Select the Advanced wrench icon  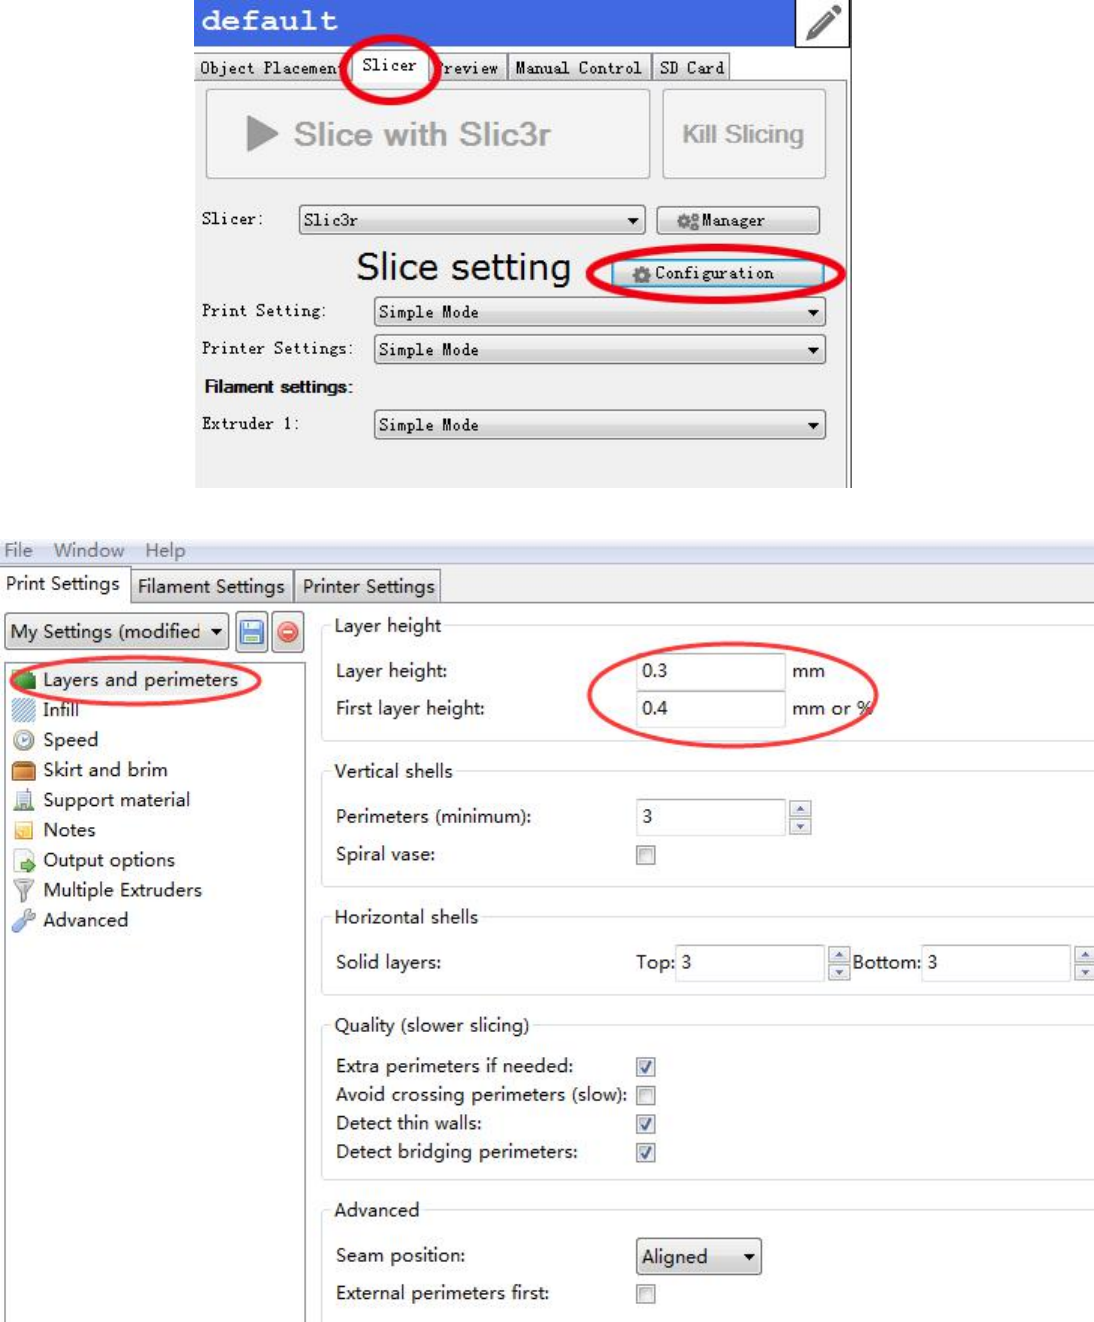click(x=24, y=920)
